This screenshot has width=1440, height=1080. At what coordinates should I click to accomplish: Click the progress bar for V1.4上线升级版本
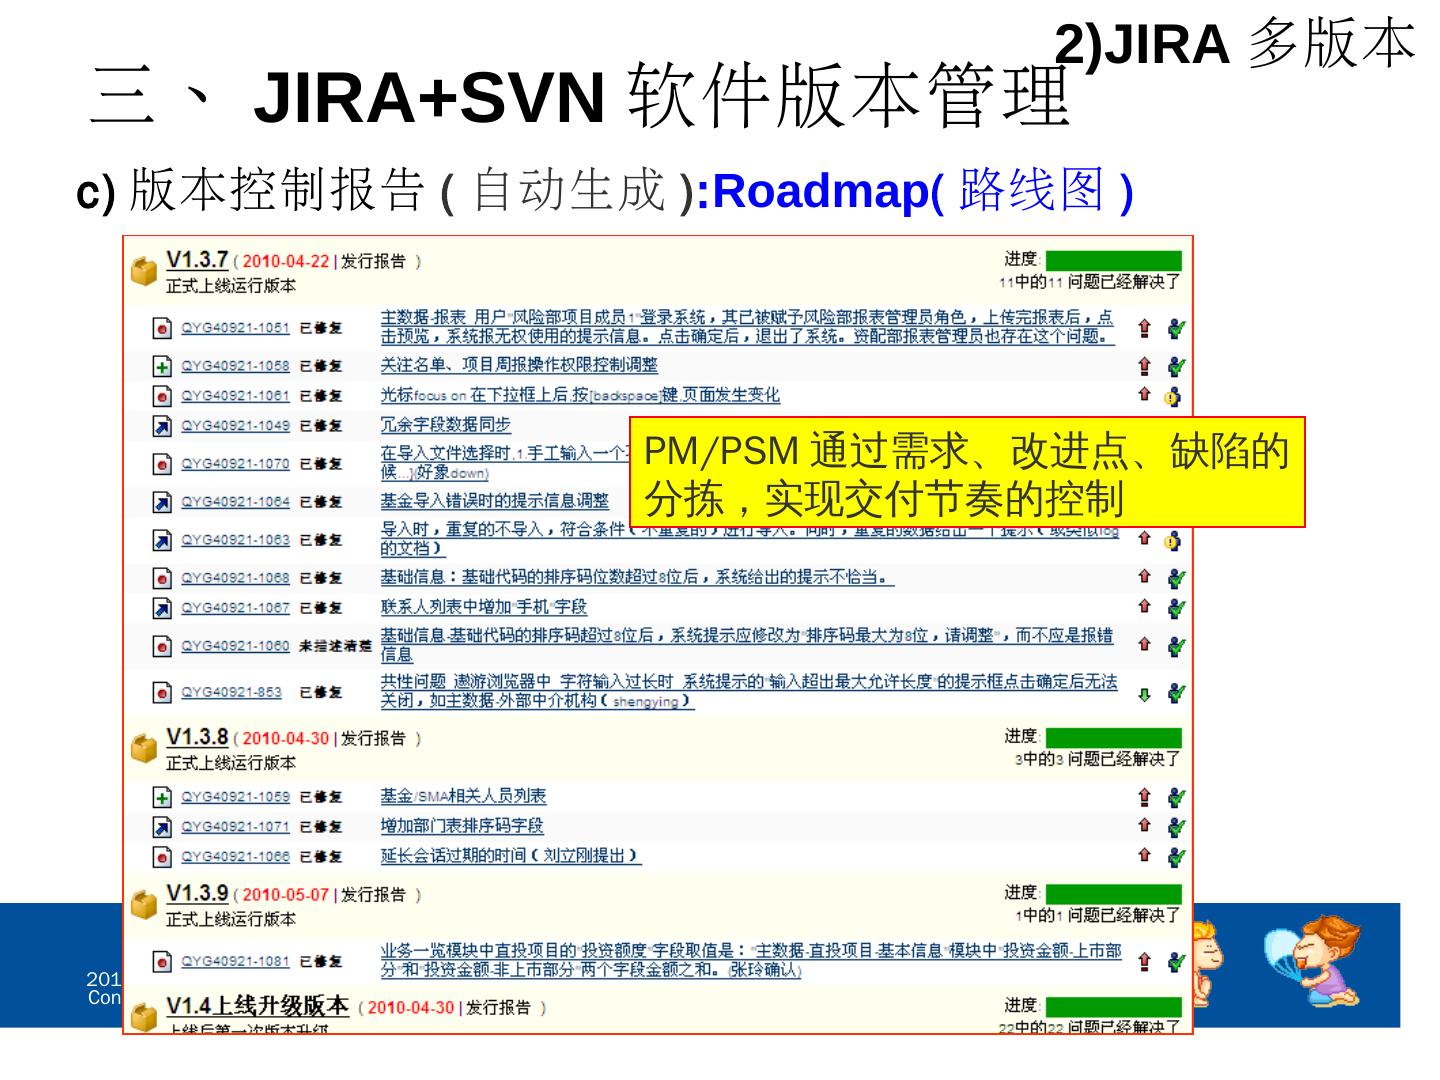pos(1113,1007)
